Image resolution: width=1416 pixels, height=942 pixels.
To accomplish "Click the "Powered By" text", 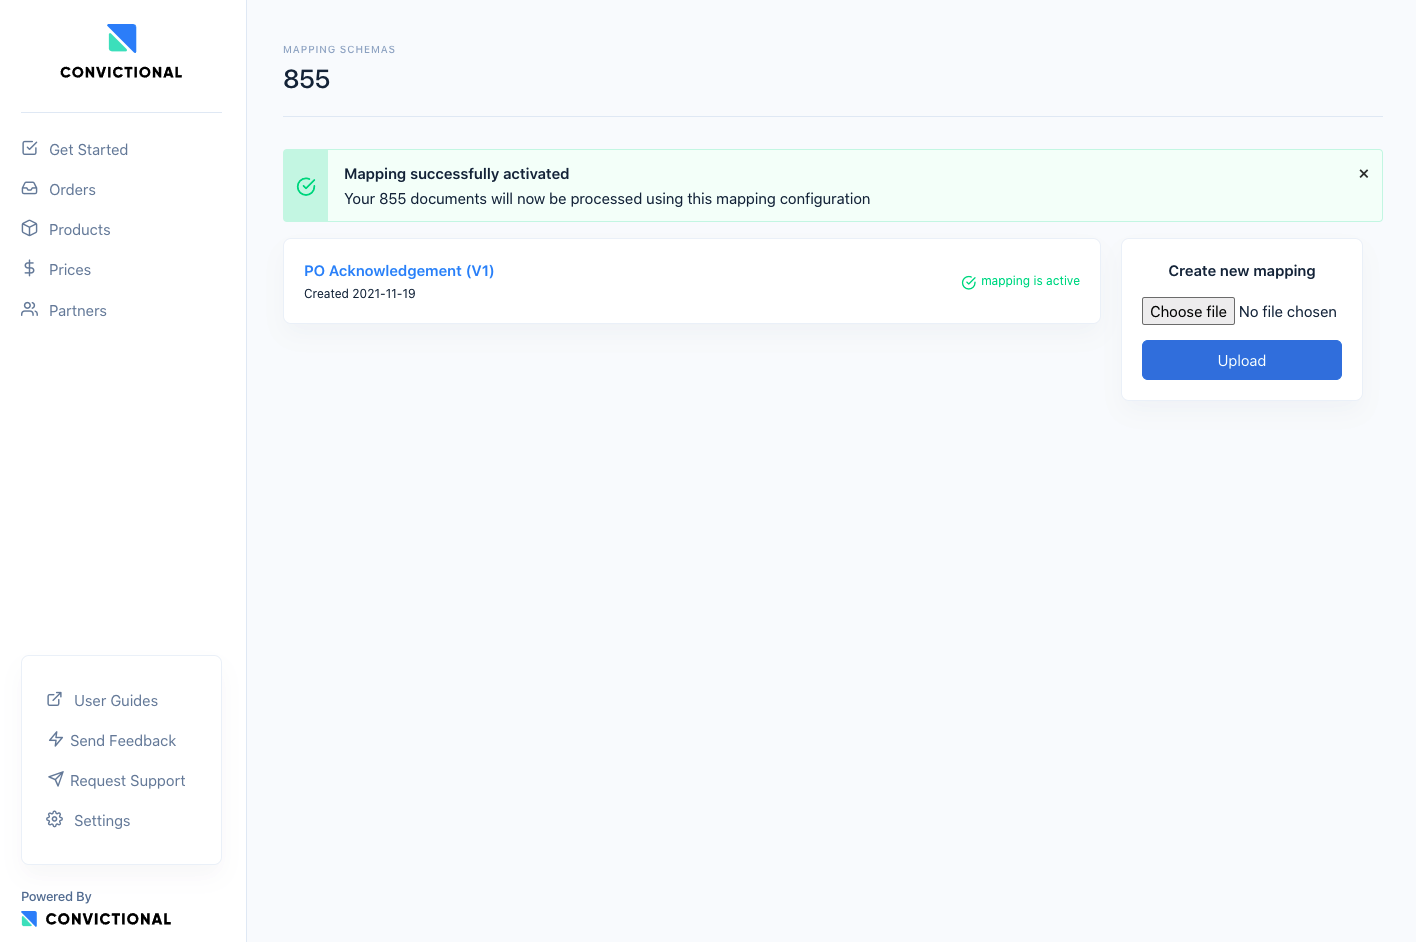I will click(x=56, y=896).
